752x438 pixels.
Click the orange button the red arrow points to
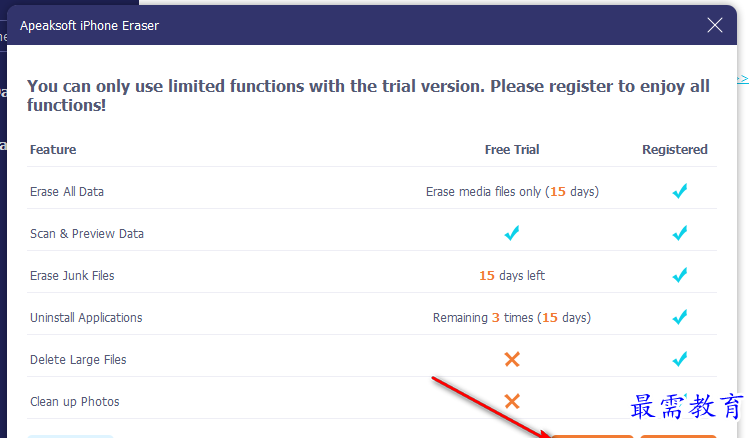coord(592,436)
